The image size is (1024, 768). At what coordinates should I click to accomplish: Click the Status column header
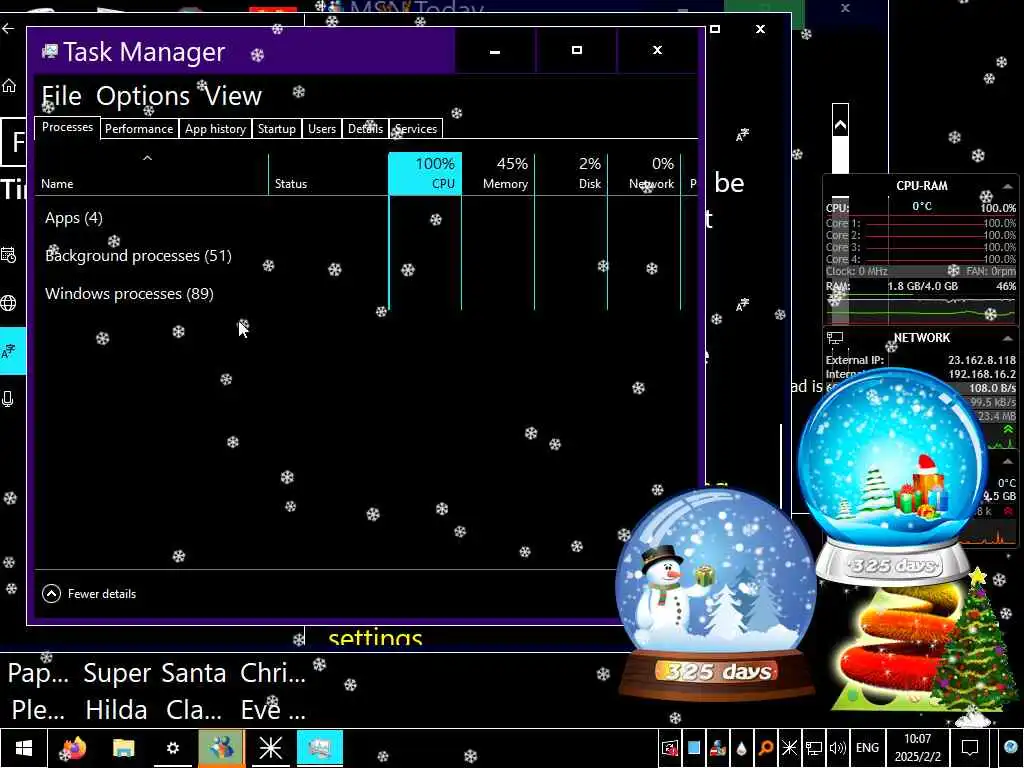pos(328,174)
